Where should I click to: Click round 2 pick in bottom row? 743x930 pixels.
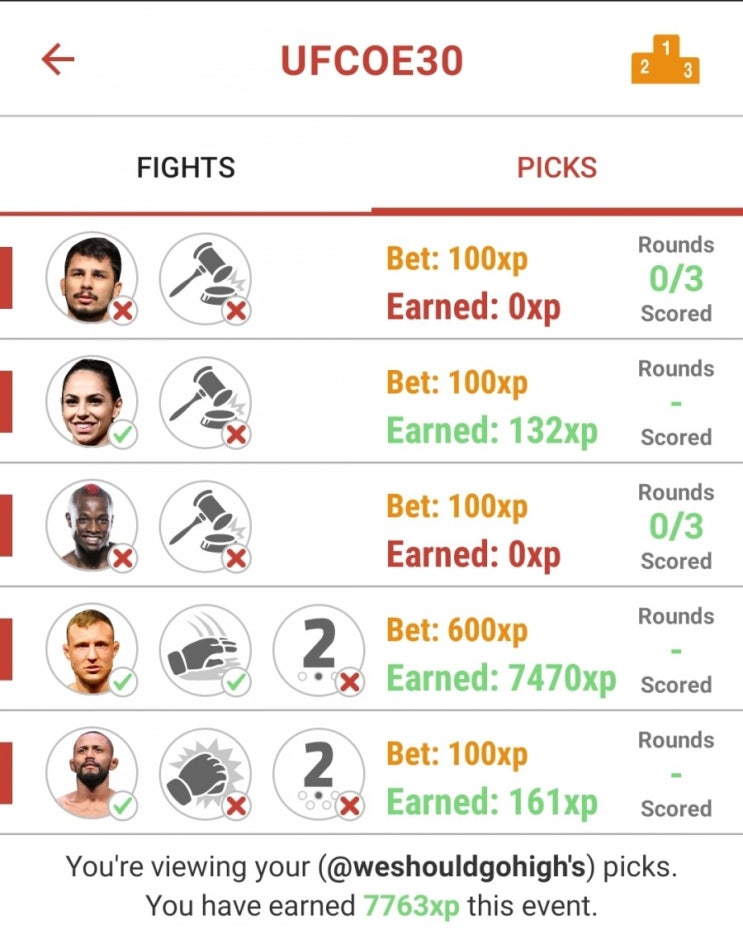pos(318,773)
